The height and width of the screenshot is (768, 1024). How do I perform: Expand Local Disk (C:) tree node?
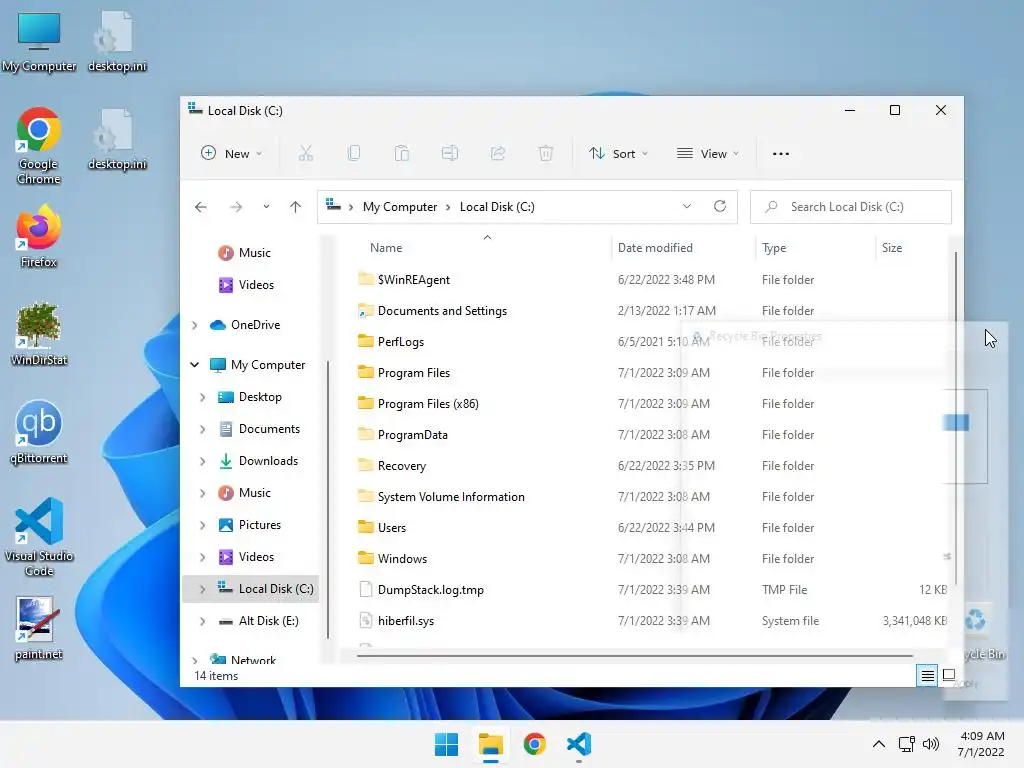(202, 589)
